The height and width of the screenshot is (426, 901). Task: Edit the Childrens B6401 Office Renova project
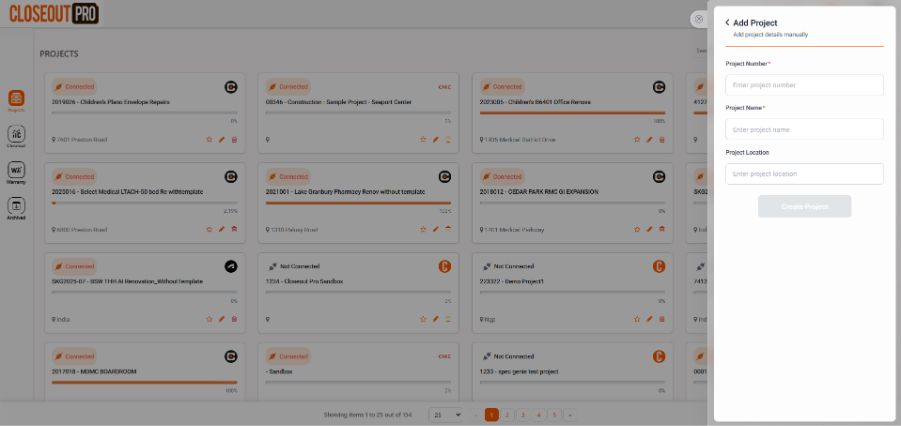click(x=649, y=140)
